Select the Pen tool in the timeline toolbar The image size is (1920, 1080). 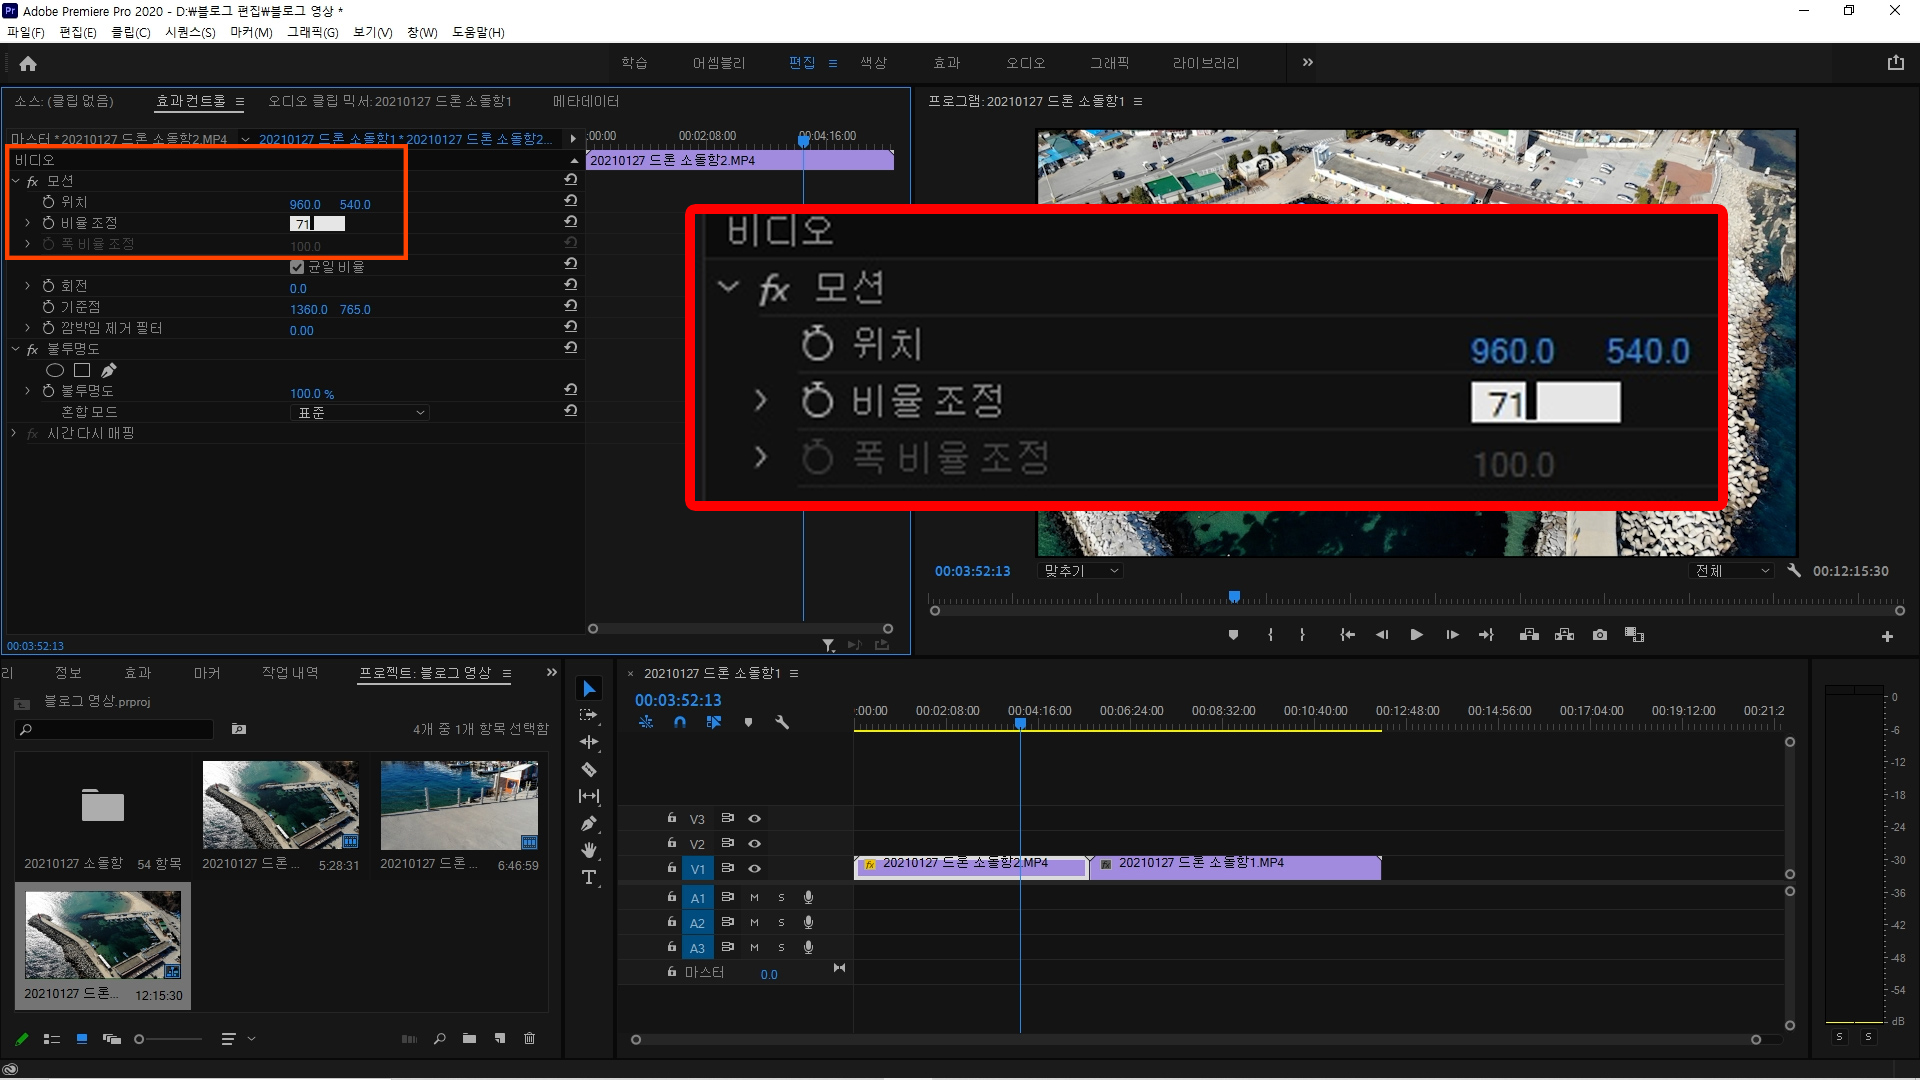[589, 824]
